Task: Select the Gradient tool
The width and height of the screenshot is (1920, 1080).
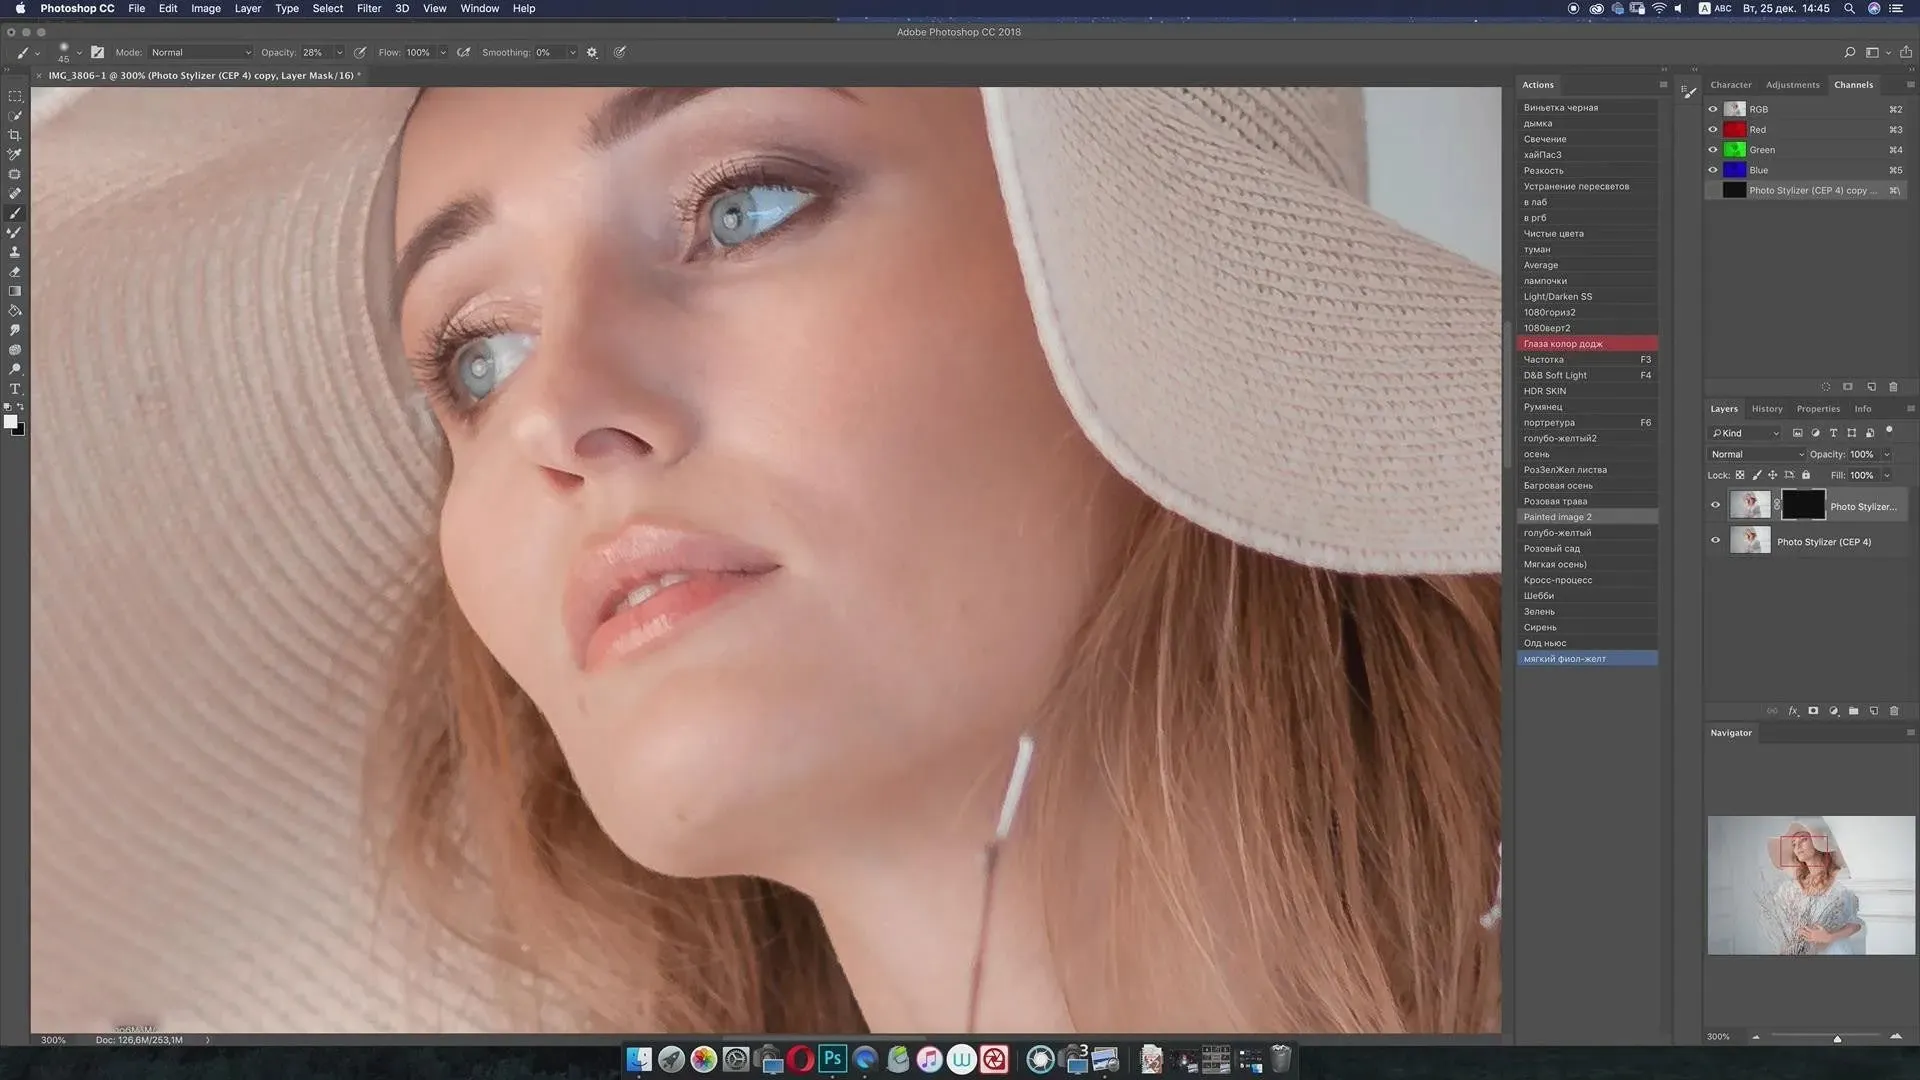Action: (15, 291)
